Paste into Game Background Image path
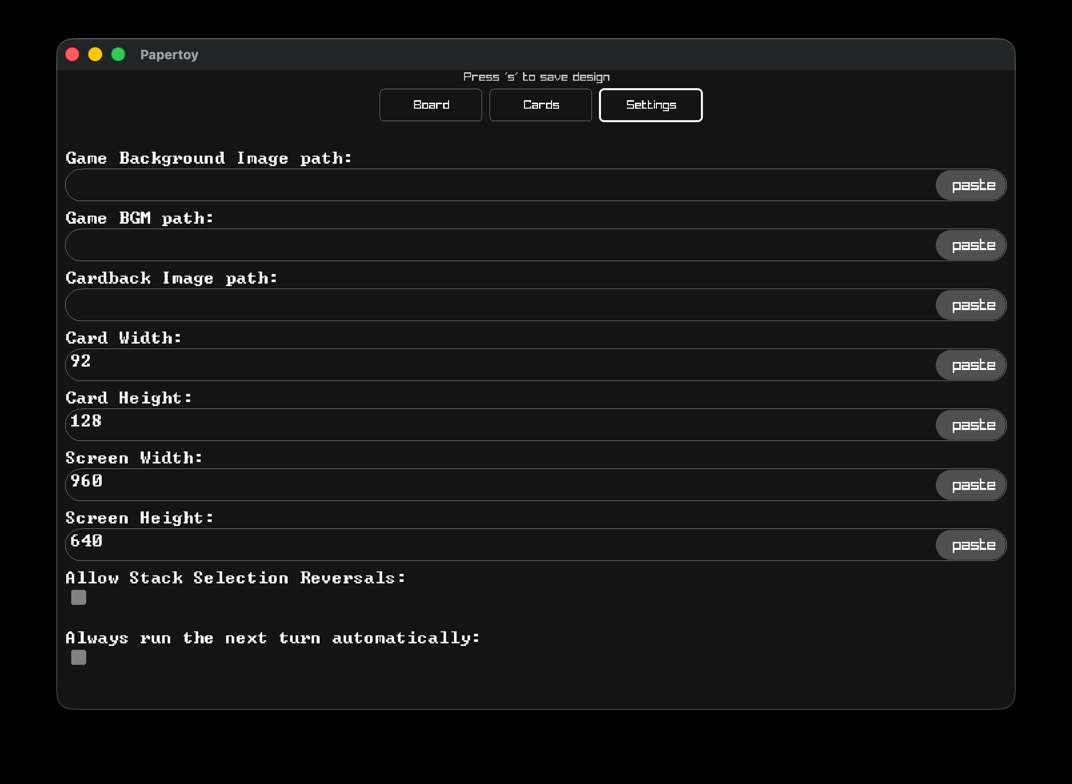1072x784 pixels. tap(971, 185)
